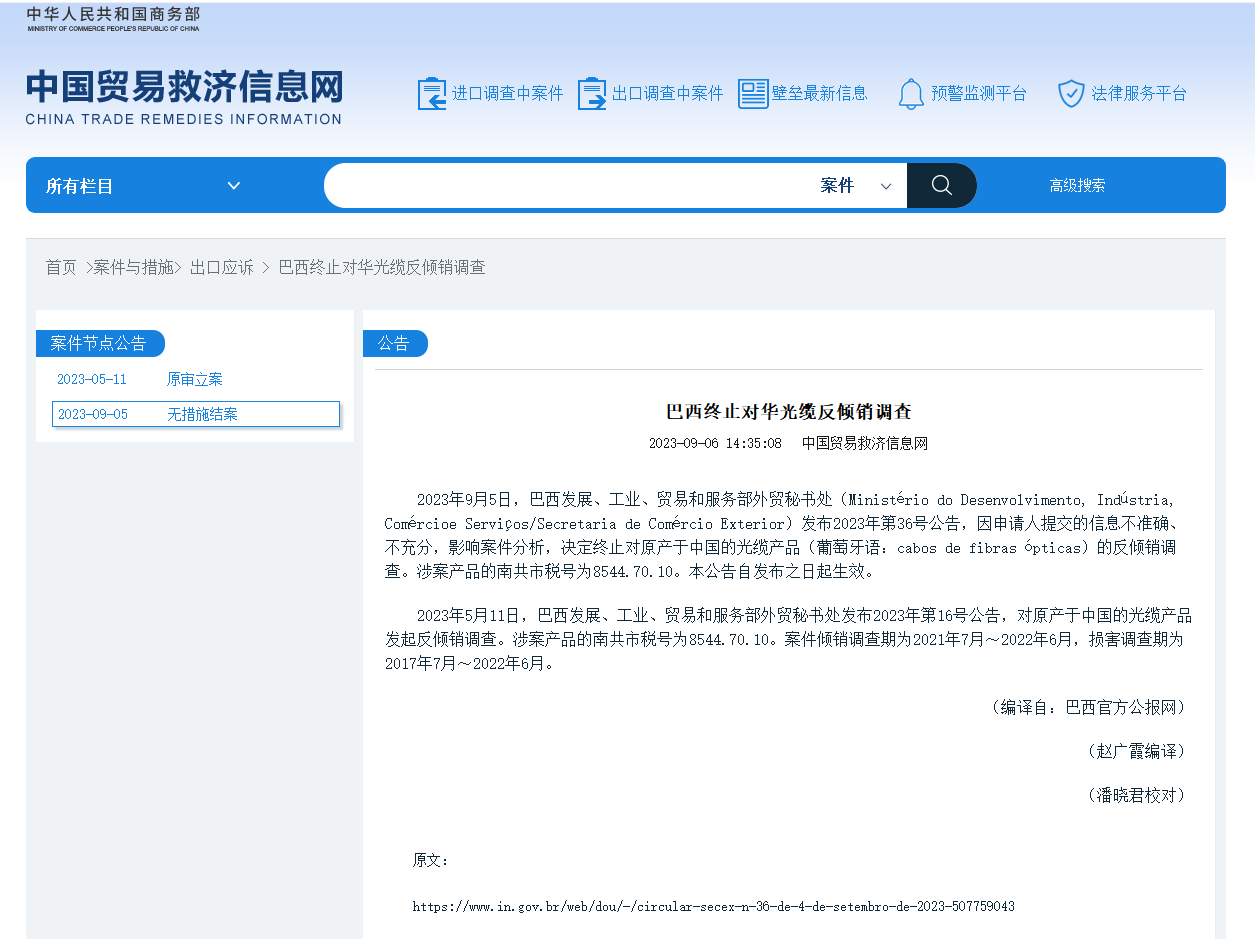Expand the 所有栏目 category dropdown
The image size is (1255, 939).
143,186
